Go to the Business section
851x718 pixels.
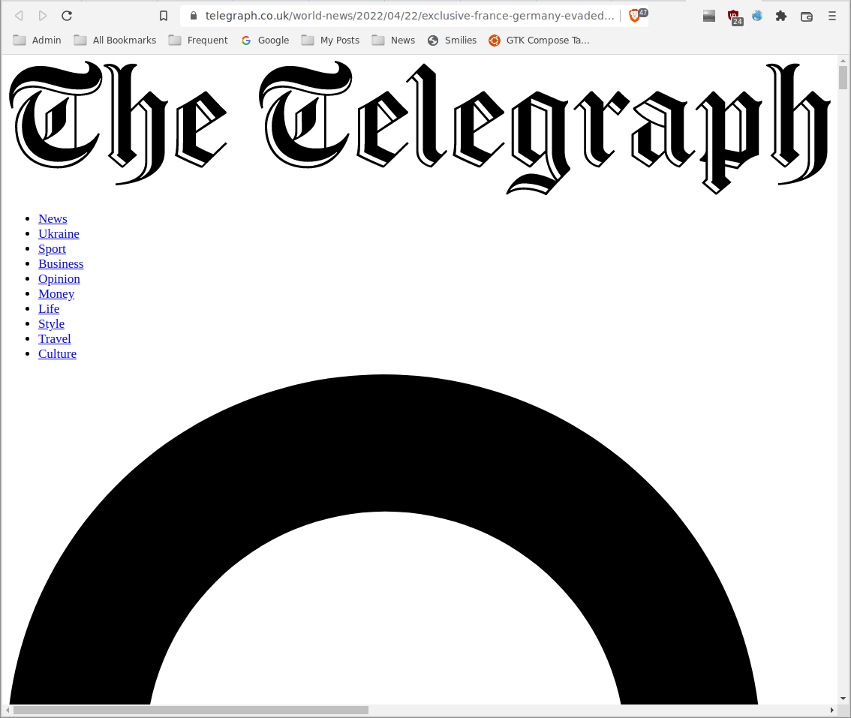(x=61, y=264)
